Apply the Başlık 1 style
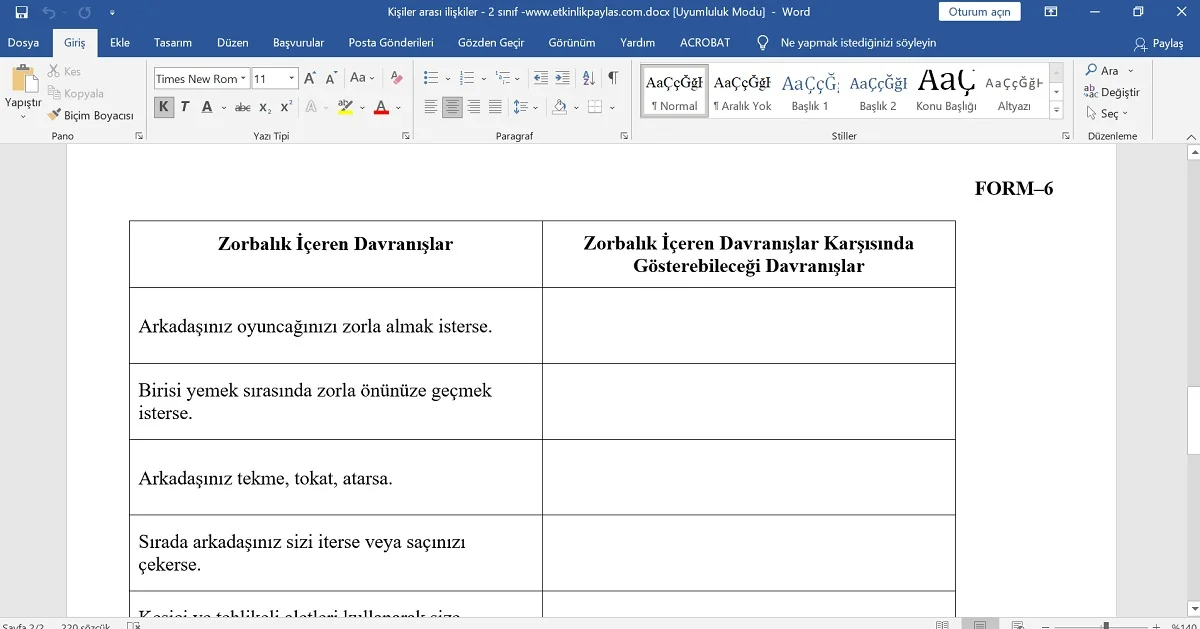1200x629 pixels. pos(810,92)
